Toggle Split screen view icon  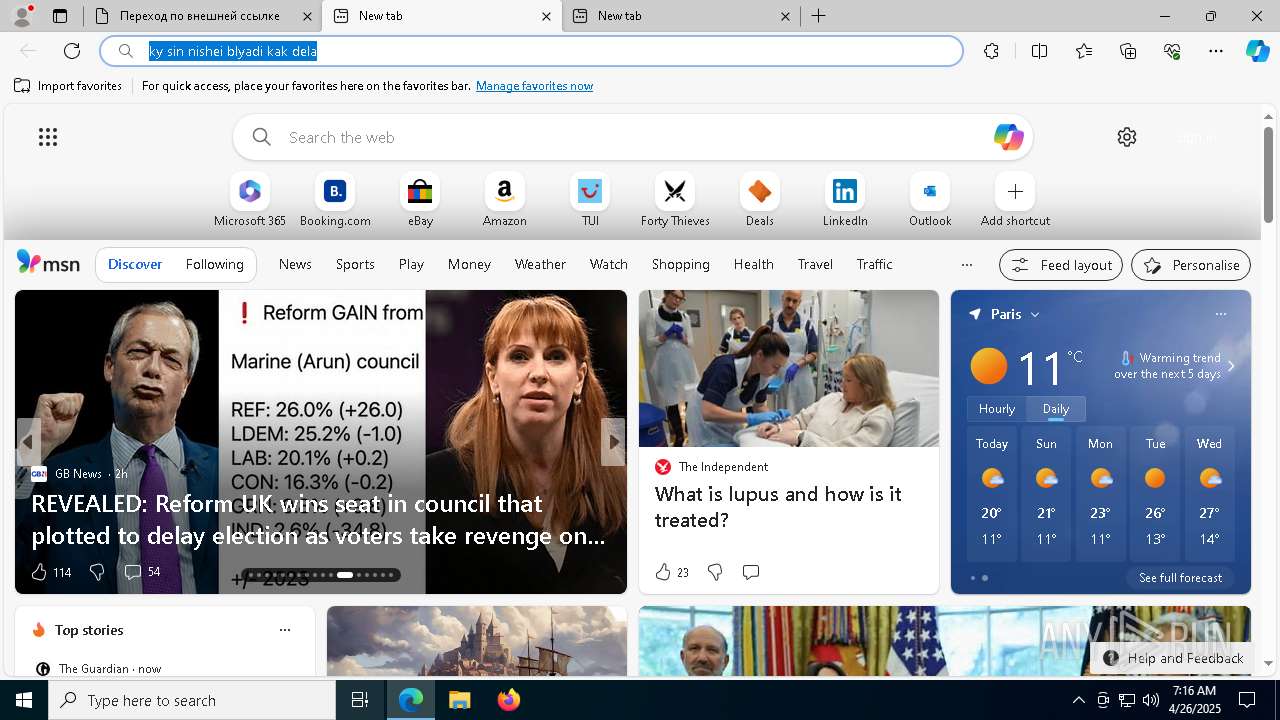click(x=1039, y=51)
